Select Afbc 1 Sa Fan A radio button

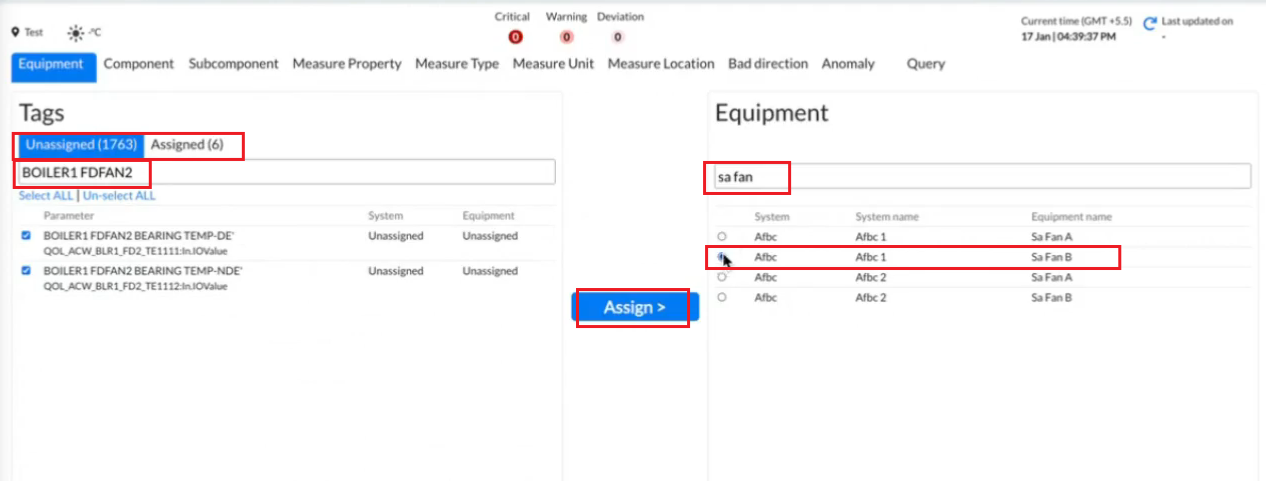(x=722, y=236)
